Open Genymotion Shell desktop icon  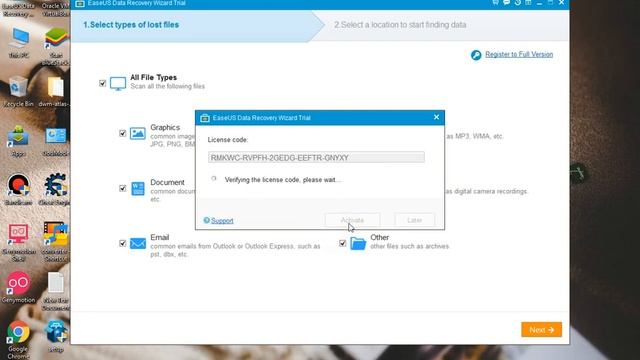tap(18, 242)
